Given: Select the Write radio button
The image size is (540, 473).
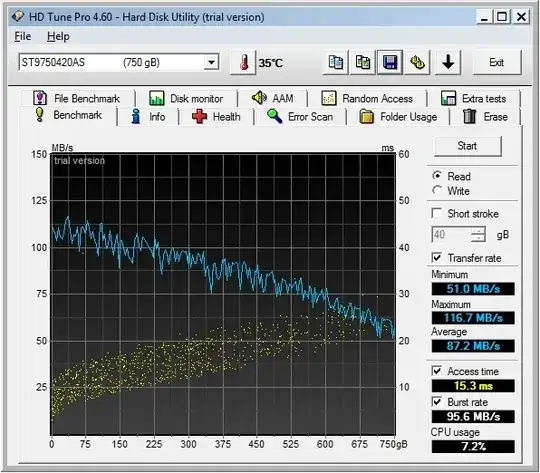Looking at the screenshot, I should pos(437,191).
